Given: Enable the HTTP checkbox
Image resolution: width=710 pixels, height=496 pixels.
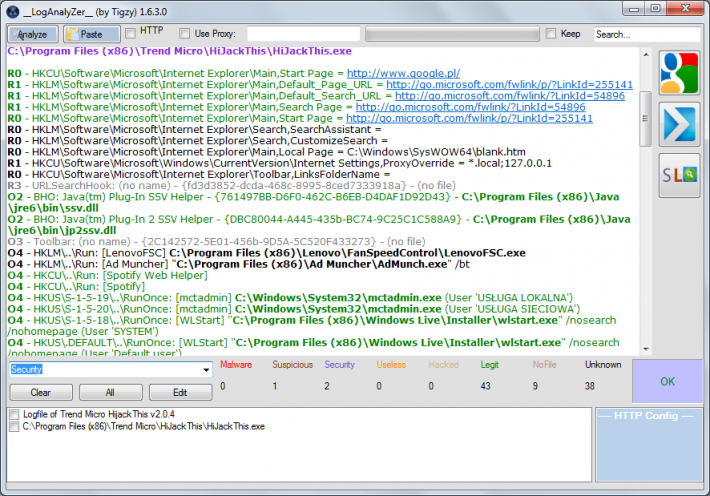Looking at the screenshot, I should click(130, 34).
